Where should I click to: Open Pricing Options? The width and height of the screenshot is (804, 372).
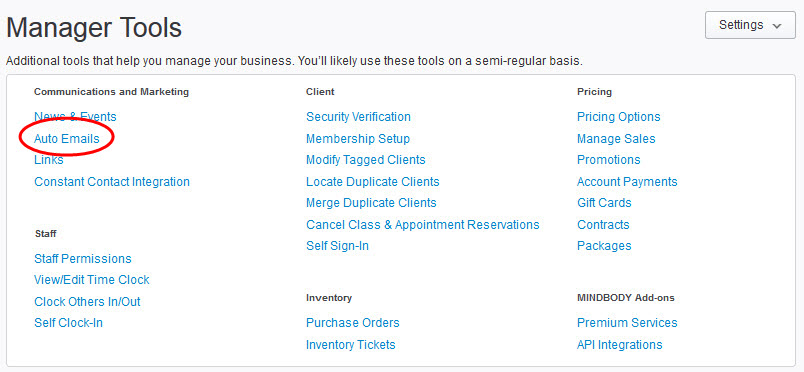619,116
